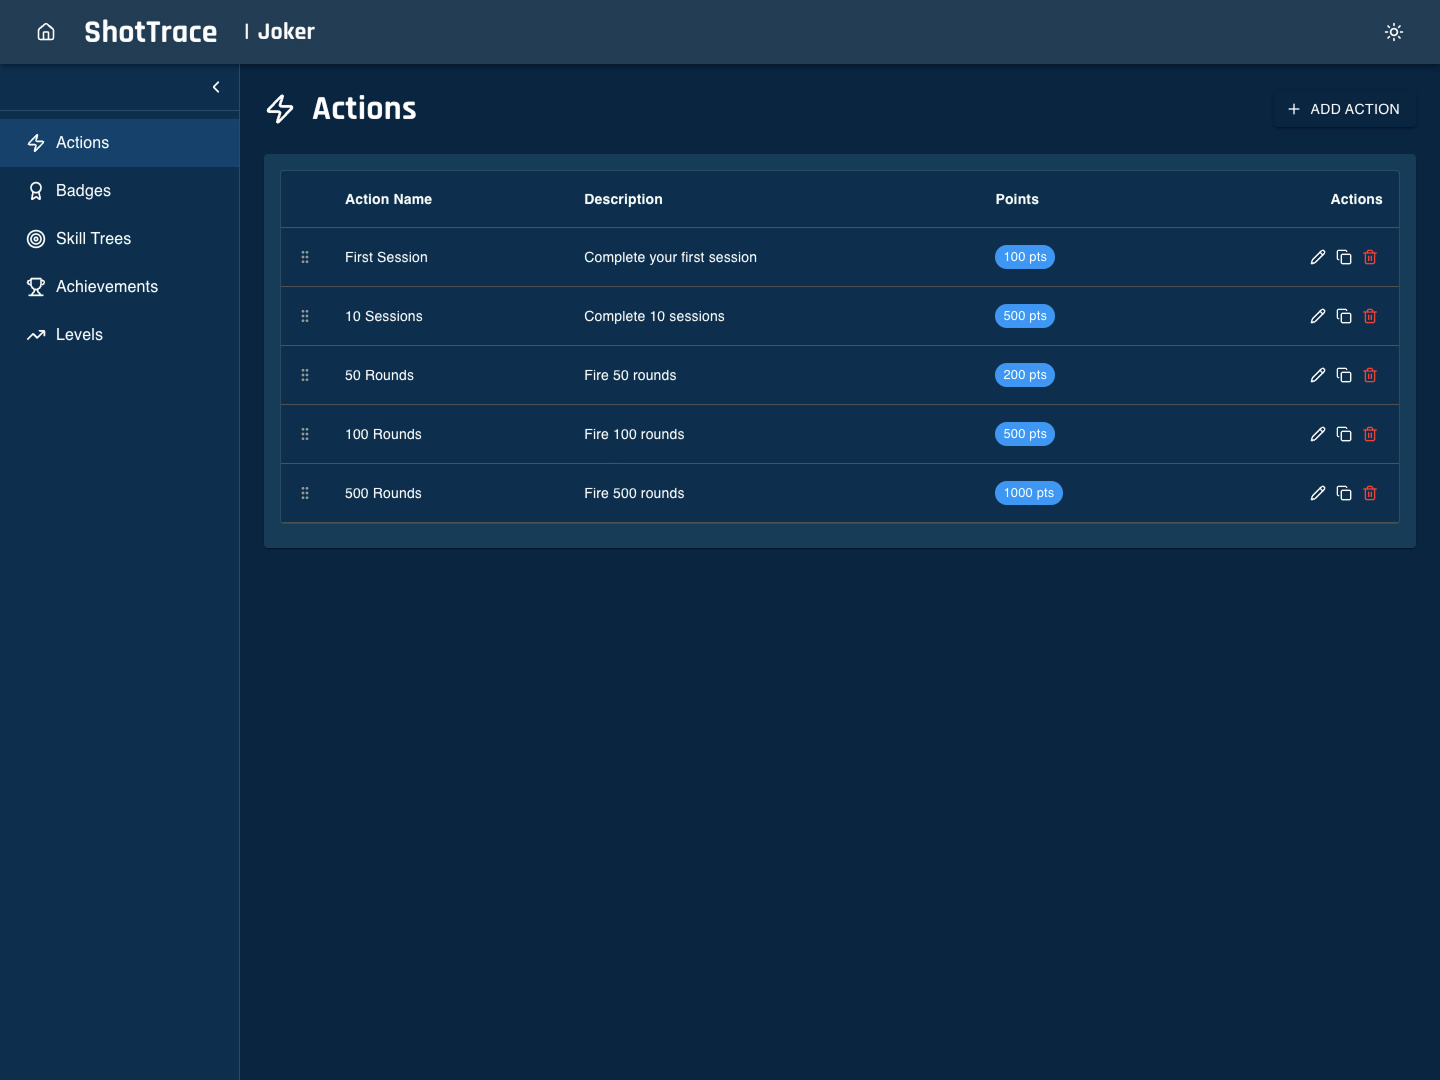Edit the 10 Sessions action
This screenshot has height=1080, width=1440.
click(1318, 316)
